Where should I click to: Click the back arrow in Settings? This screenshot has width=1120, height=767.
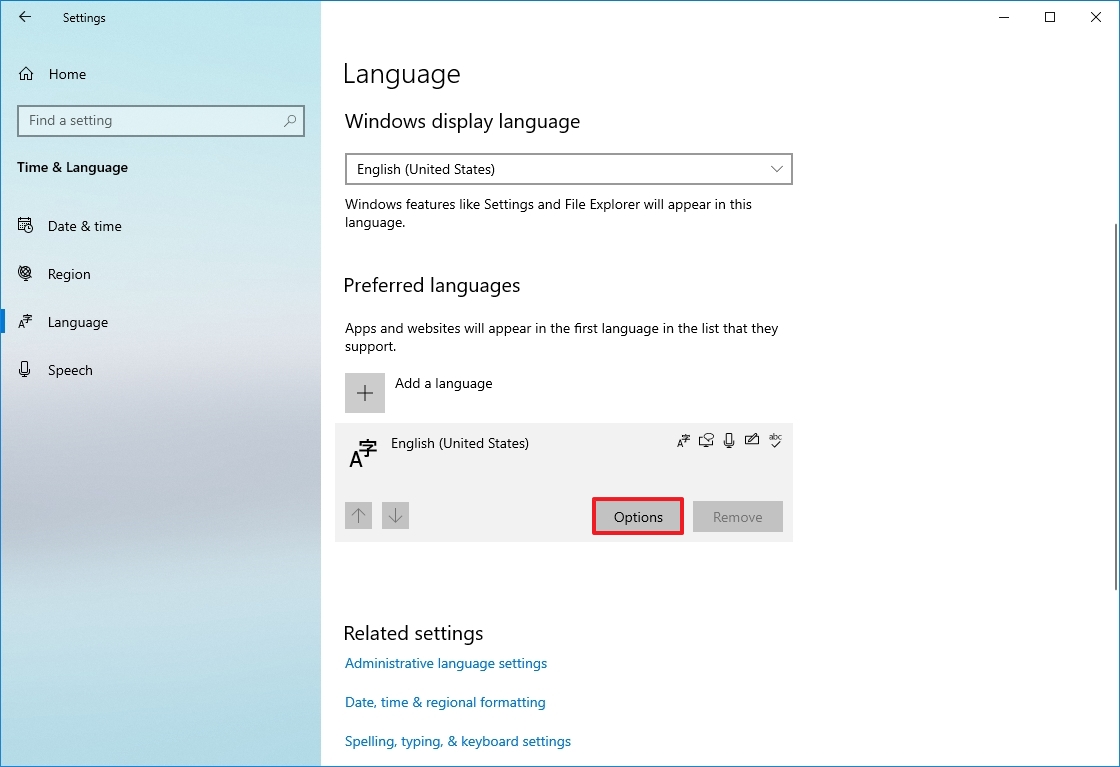pos(25,17)
